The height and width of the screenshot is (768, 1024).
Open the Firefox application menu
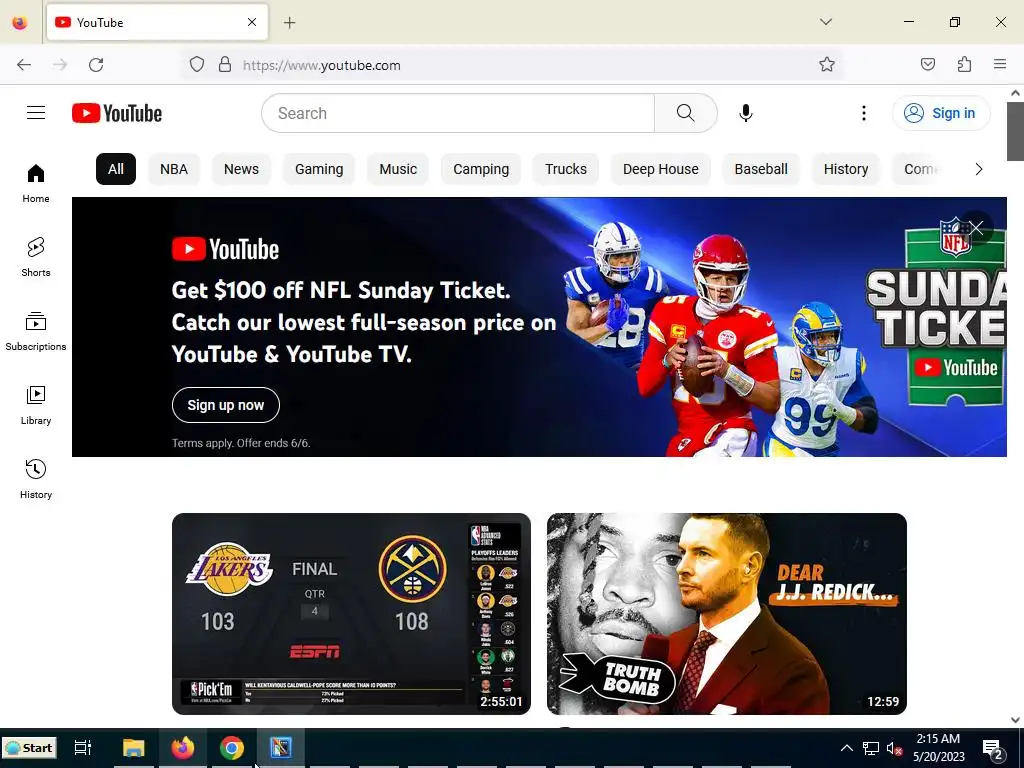click(1000, 64)
